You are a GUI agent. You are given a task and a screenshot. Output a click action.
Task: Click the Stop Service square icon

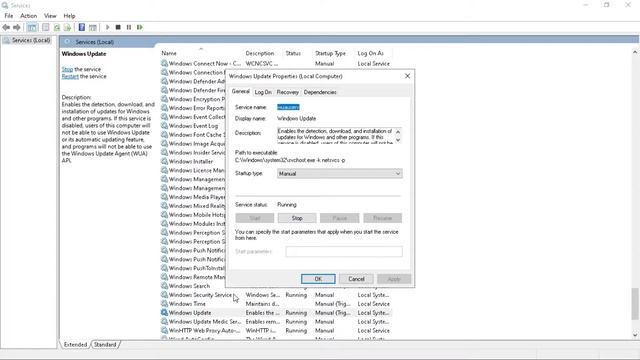(118, 27)
